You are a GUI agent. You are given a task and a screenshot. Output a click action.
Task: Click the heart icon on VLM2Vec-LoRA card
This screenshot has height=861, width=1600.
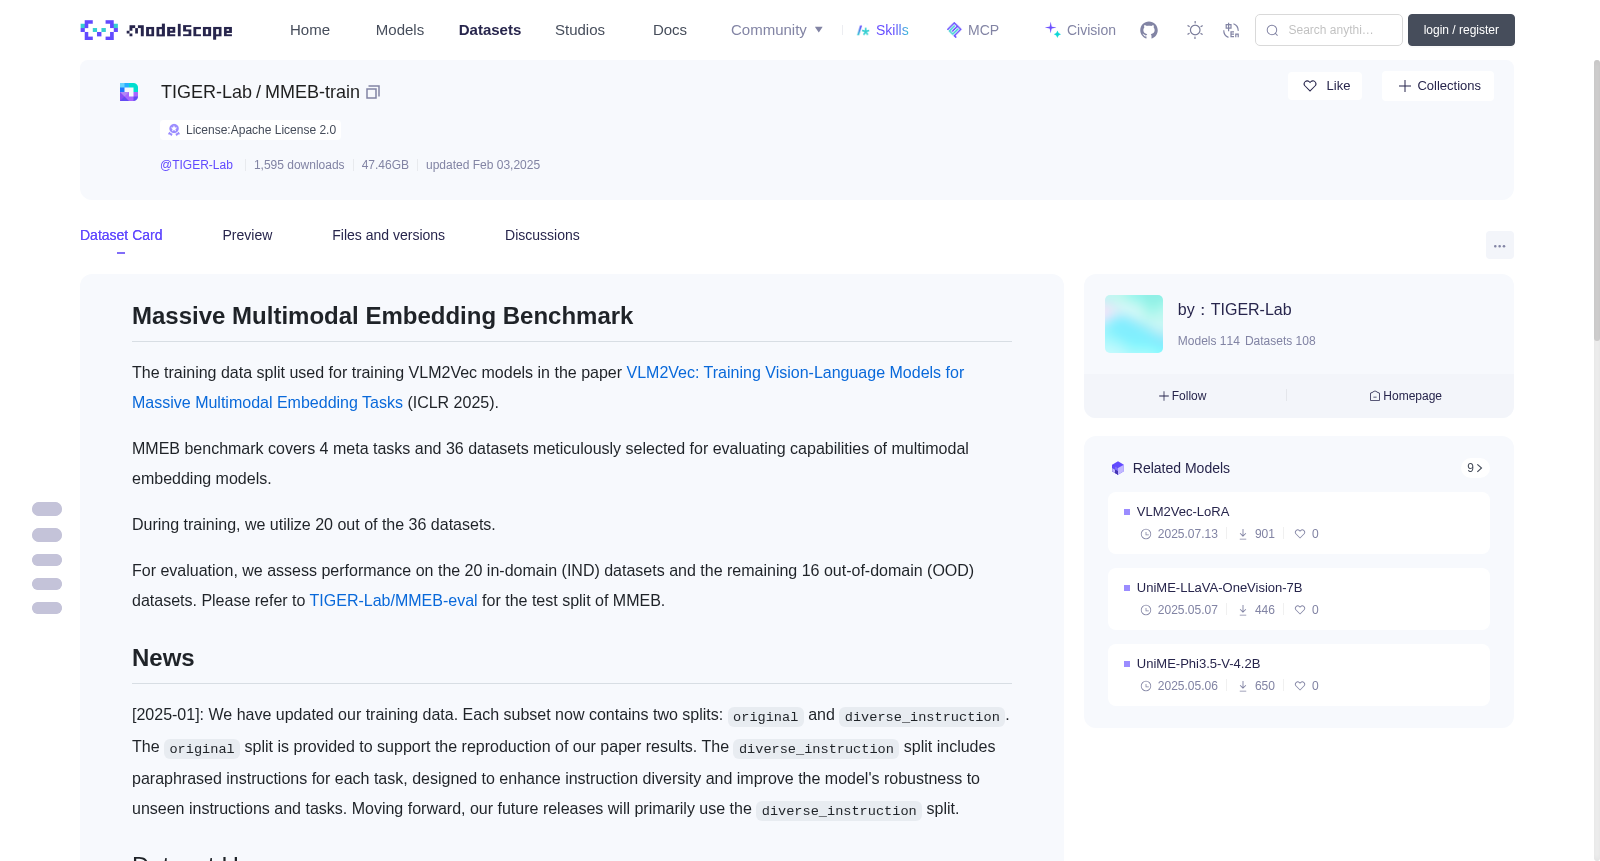pyautogui.click(x=1300, y=534)
